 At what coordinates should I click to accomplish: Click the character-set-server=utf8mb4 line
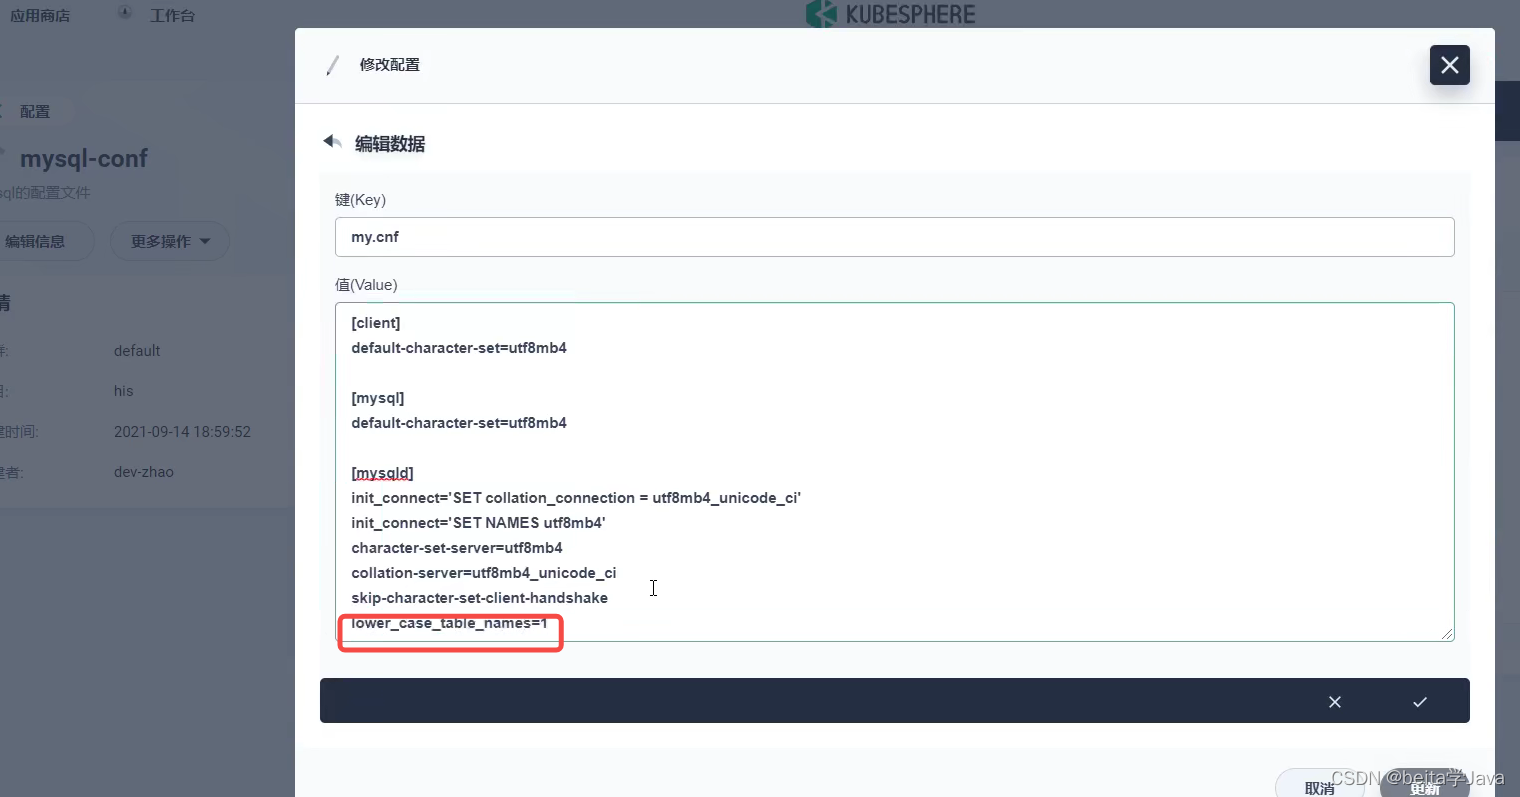pos(457,548)
